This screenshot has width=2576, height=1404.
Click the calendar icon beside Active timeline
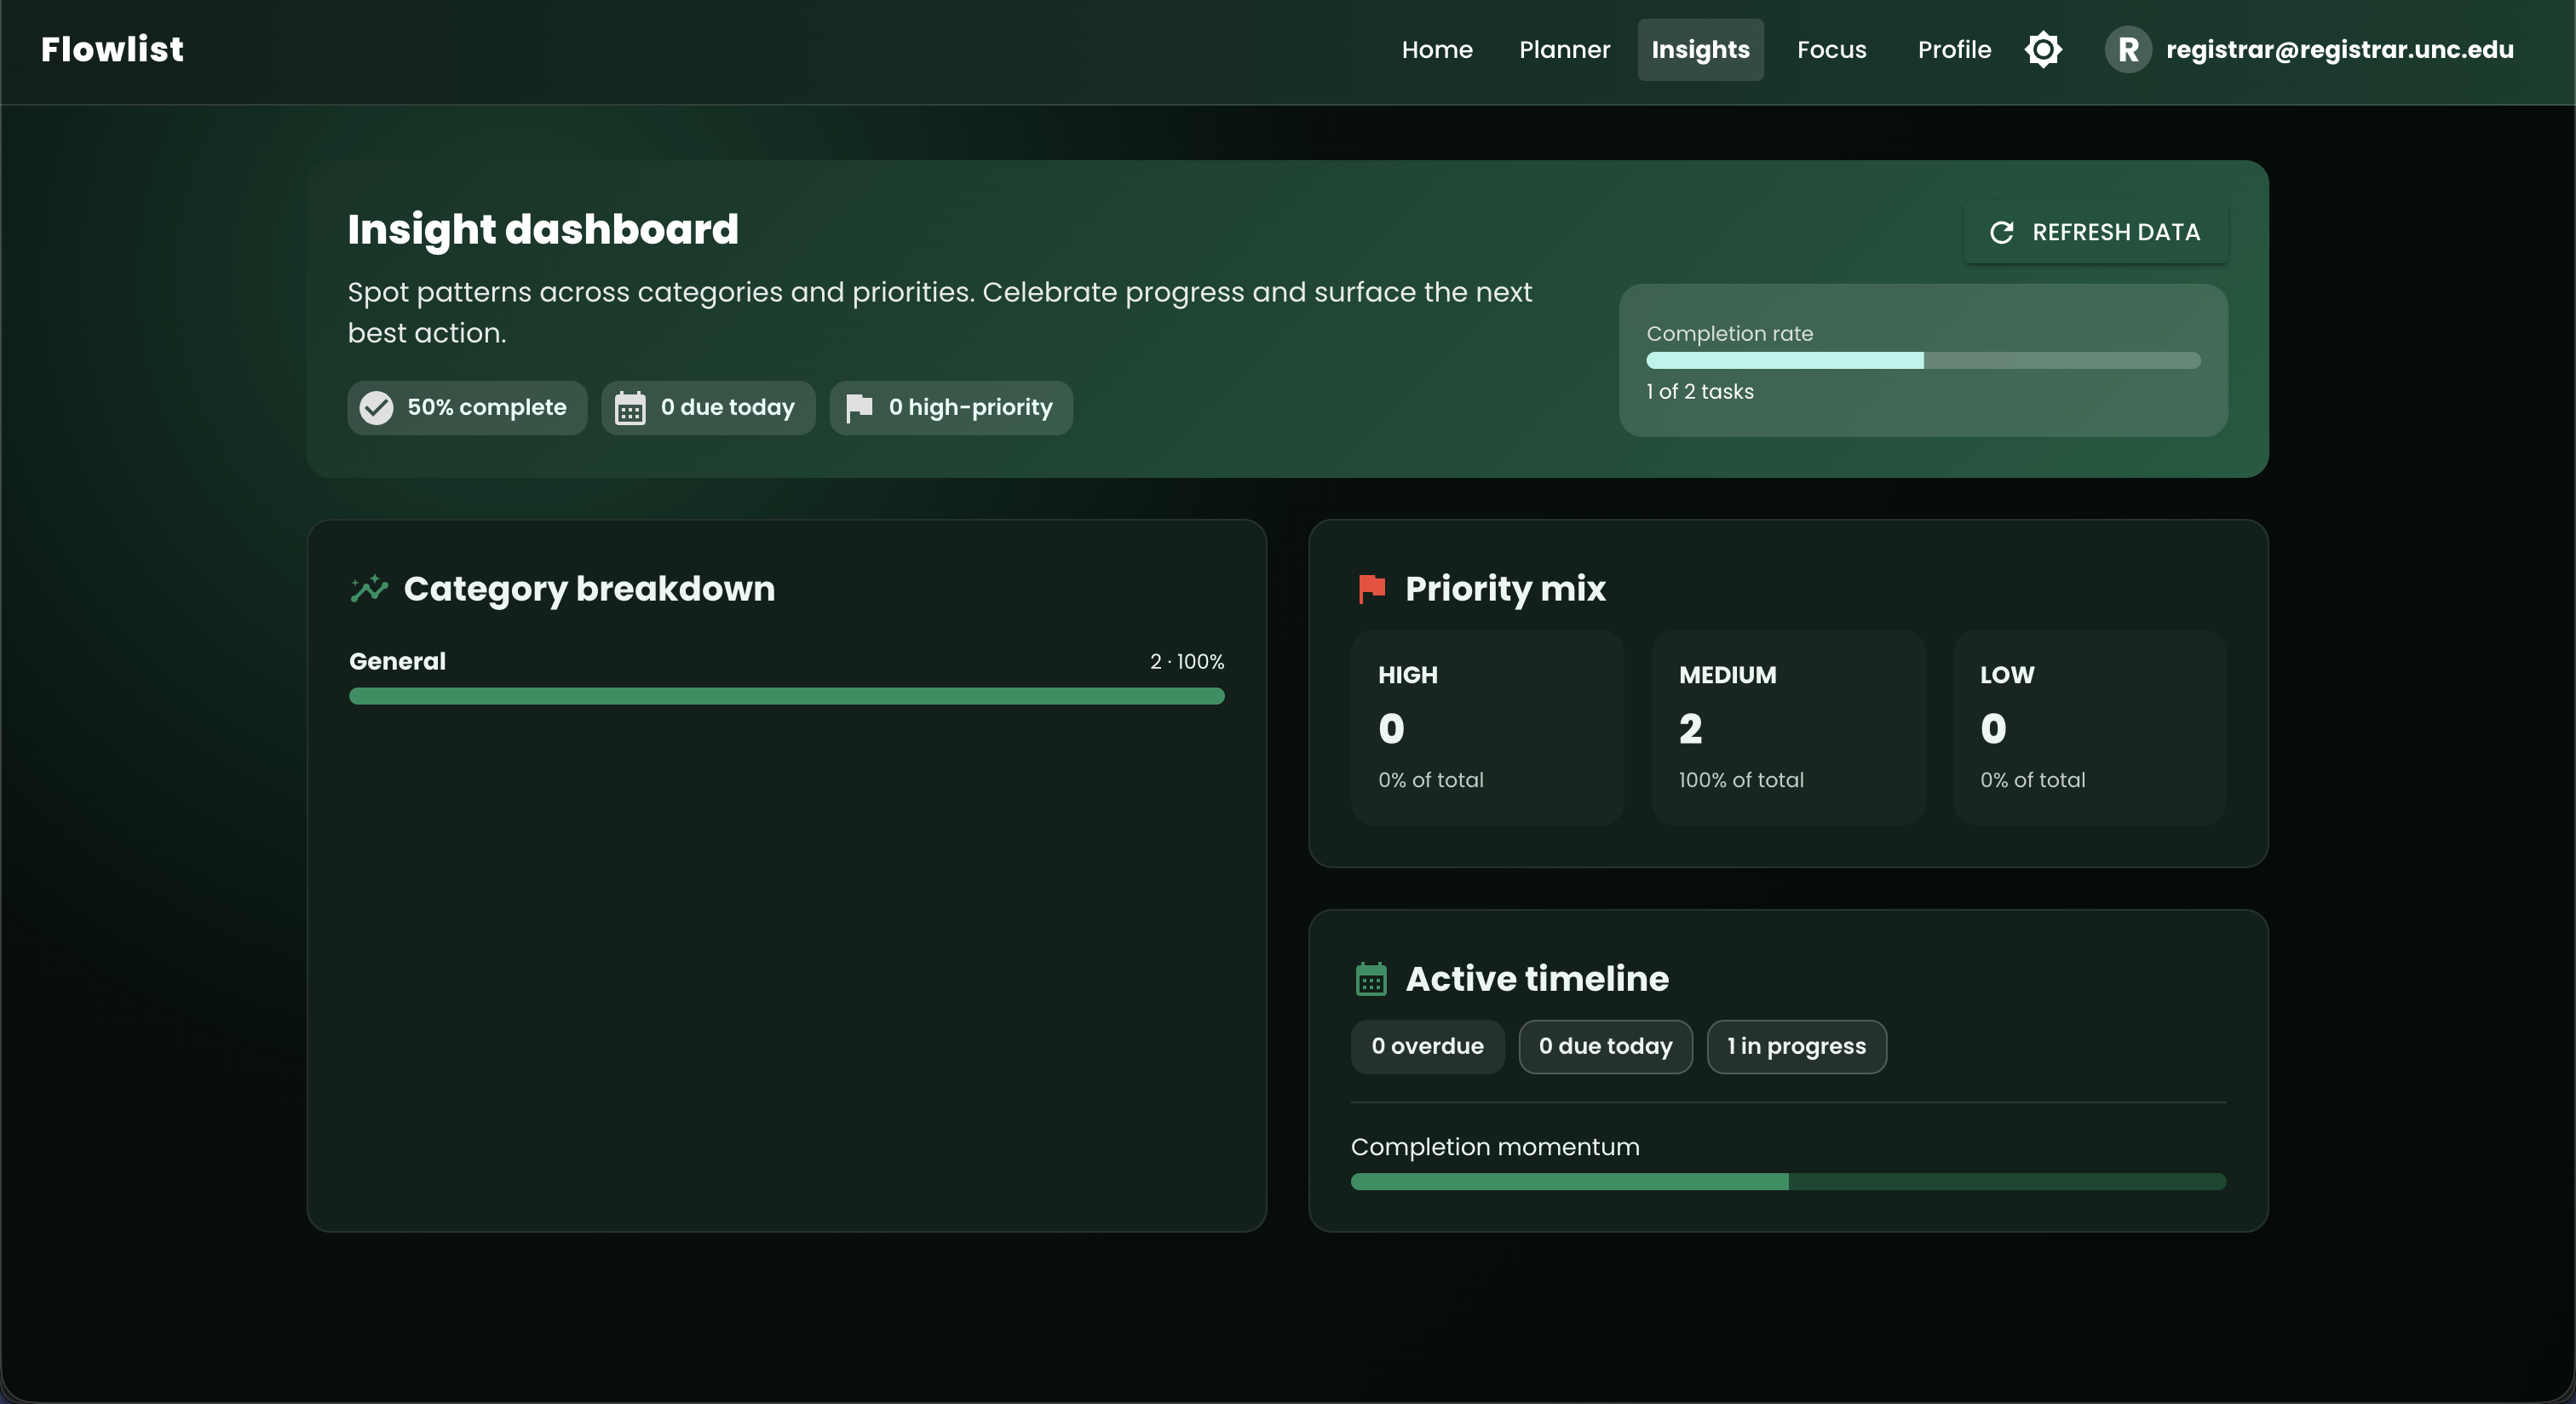tap(1371, 978)
